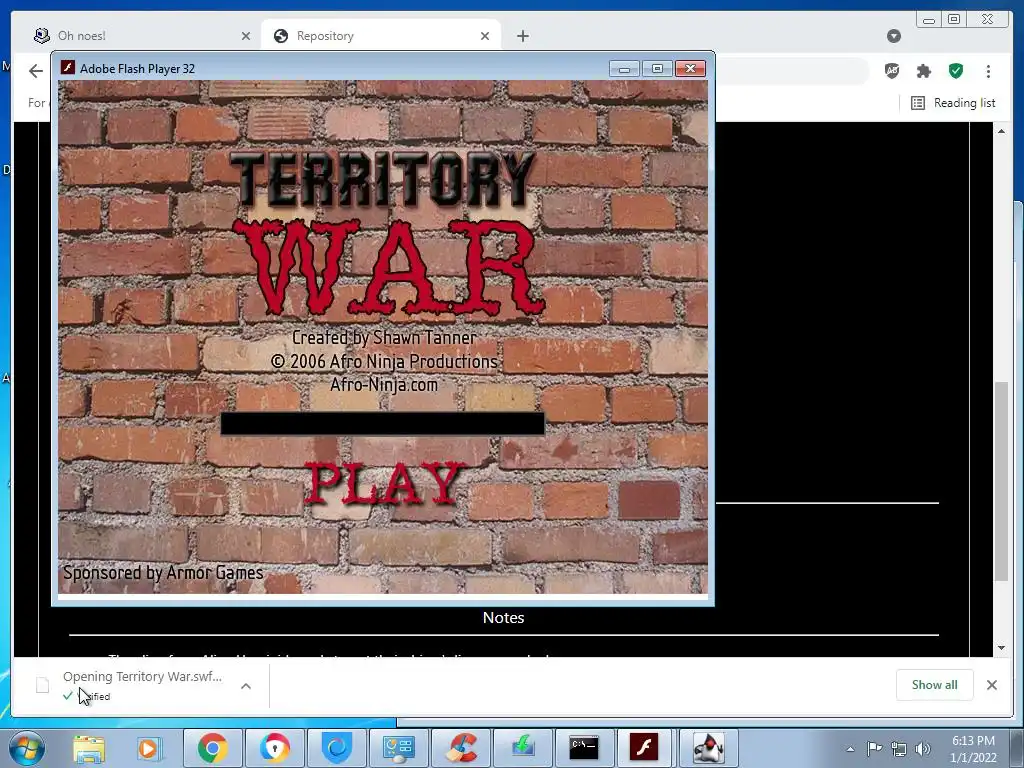Close the Oh noes! tab
The height and width of the screenshot is (768, 1024).
click(x=246, y=36)
